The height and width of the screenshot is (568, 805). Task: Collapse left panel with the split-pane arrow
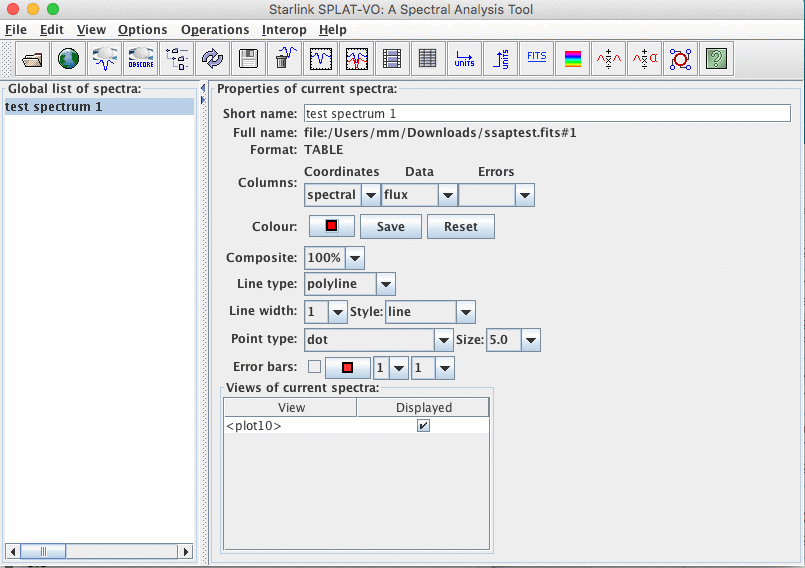pyautogui.click(x=203, y=88)
